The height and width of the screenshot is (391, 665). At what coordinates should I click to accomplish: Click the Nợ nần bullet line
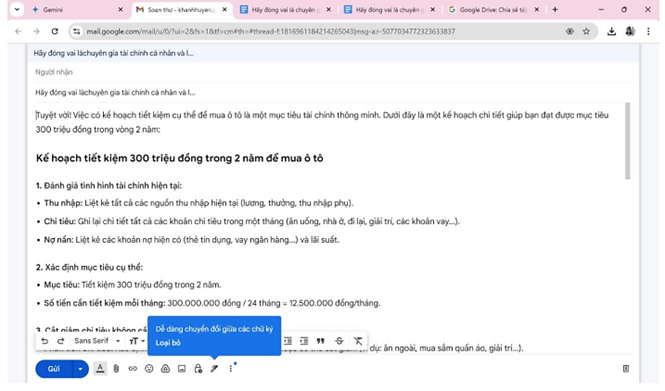coord(191,240)
